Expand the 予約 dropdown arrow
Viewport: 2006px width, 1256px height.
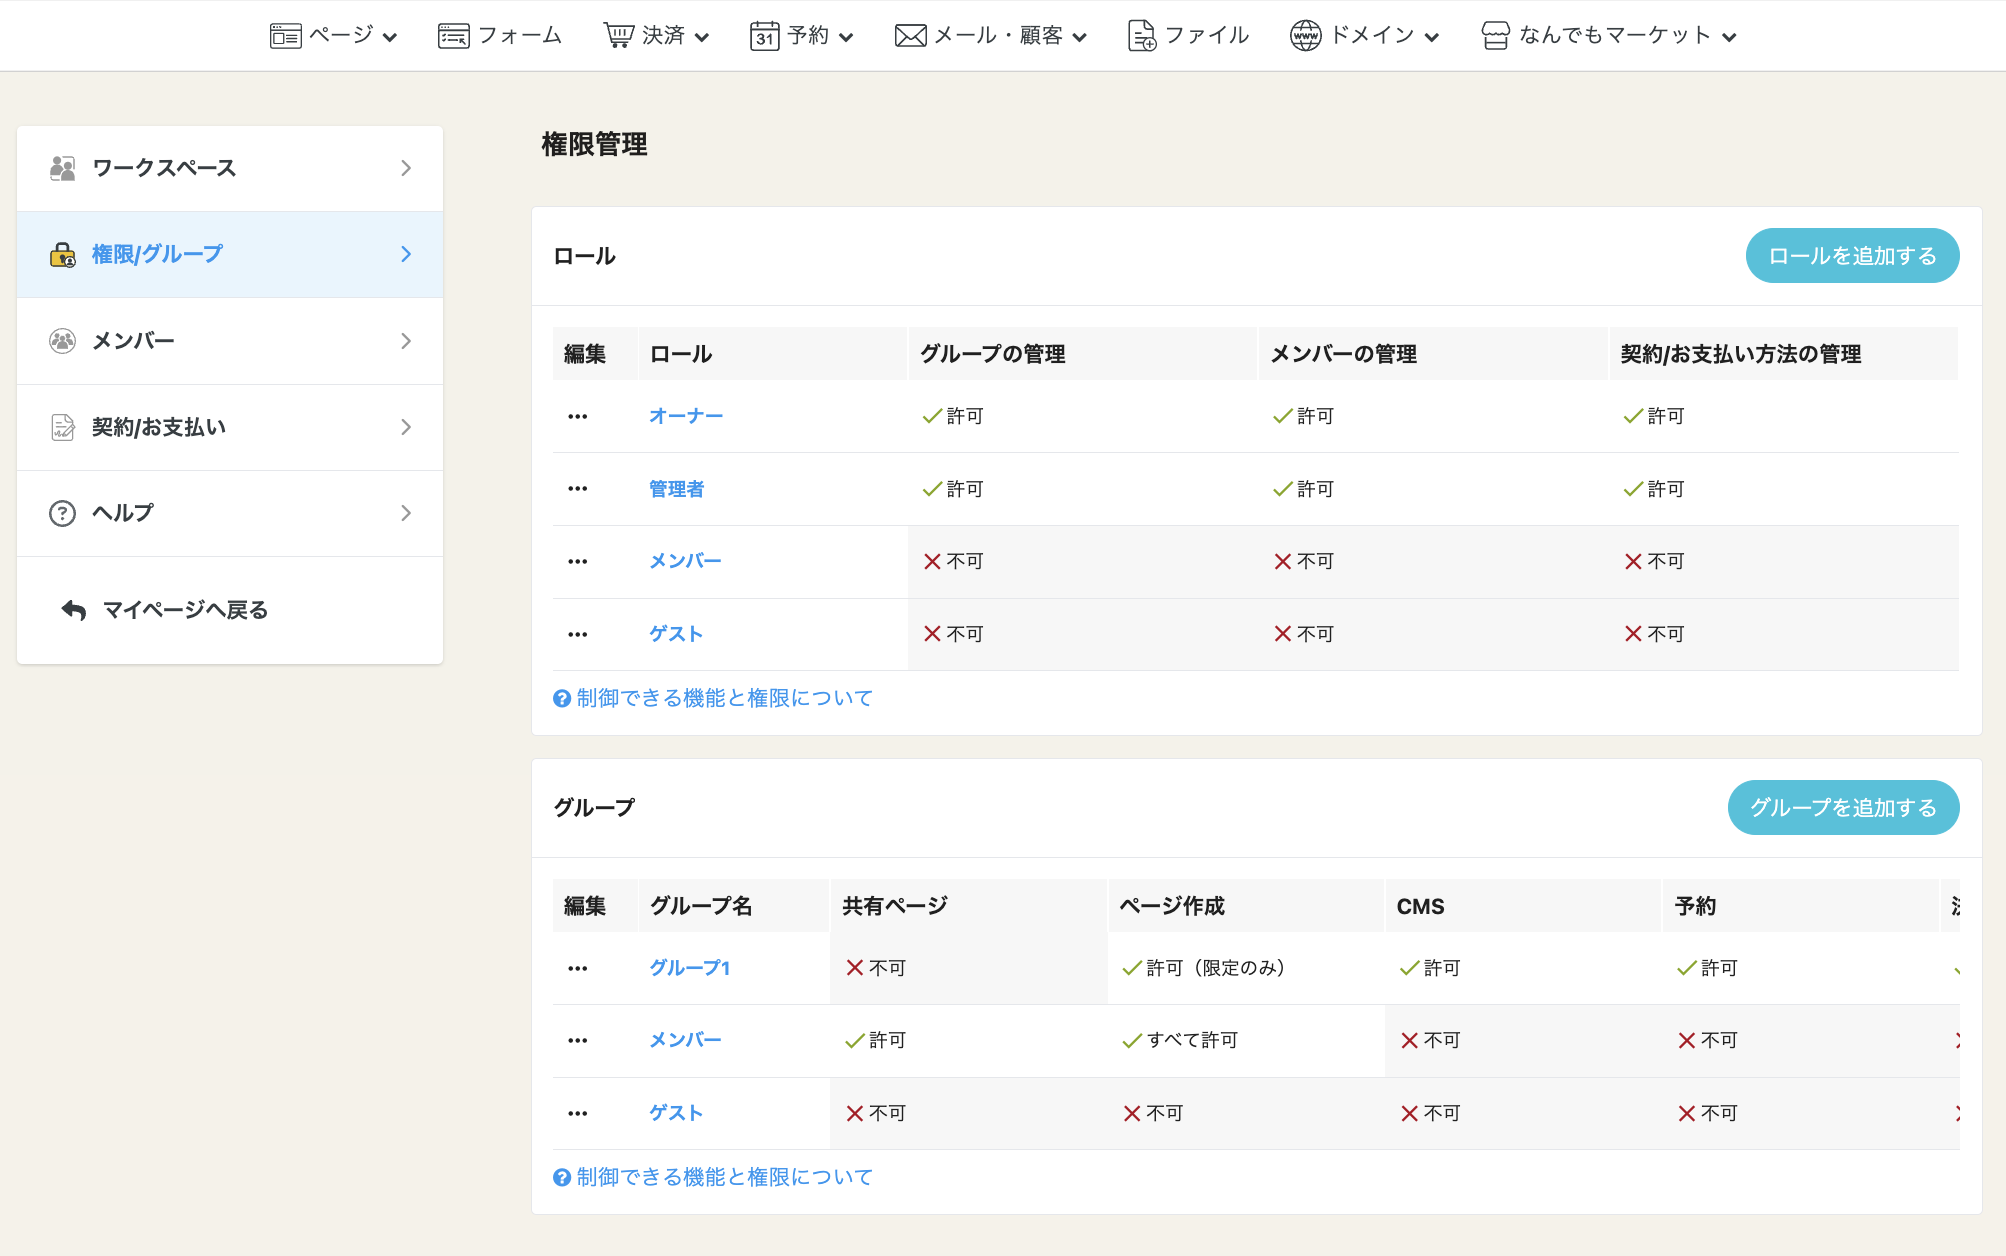[x=846, y=37]
